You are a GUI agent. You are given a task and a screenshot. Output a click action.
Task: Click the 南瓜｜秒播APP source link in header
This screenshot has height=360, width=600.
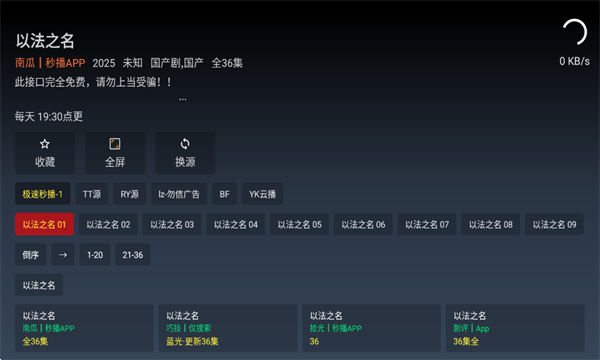pyautogui.click(x=50, y=63)
